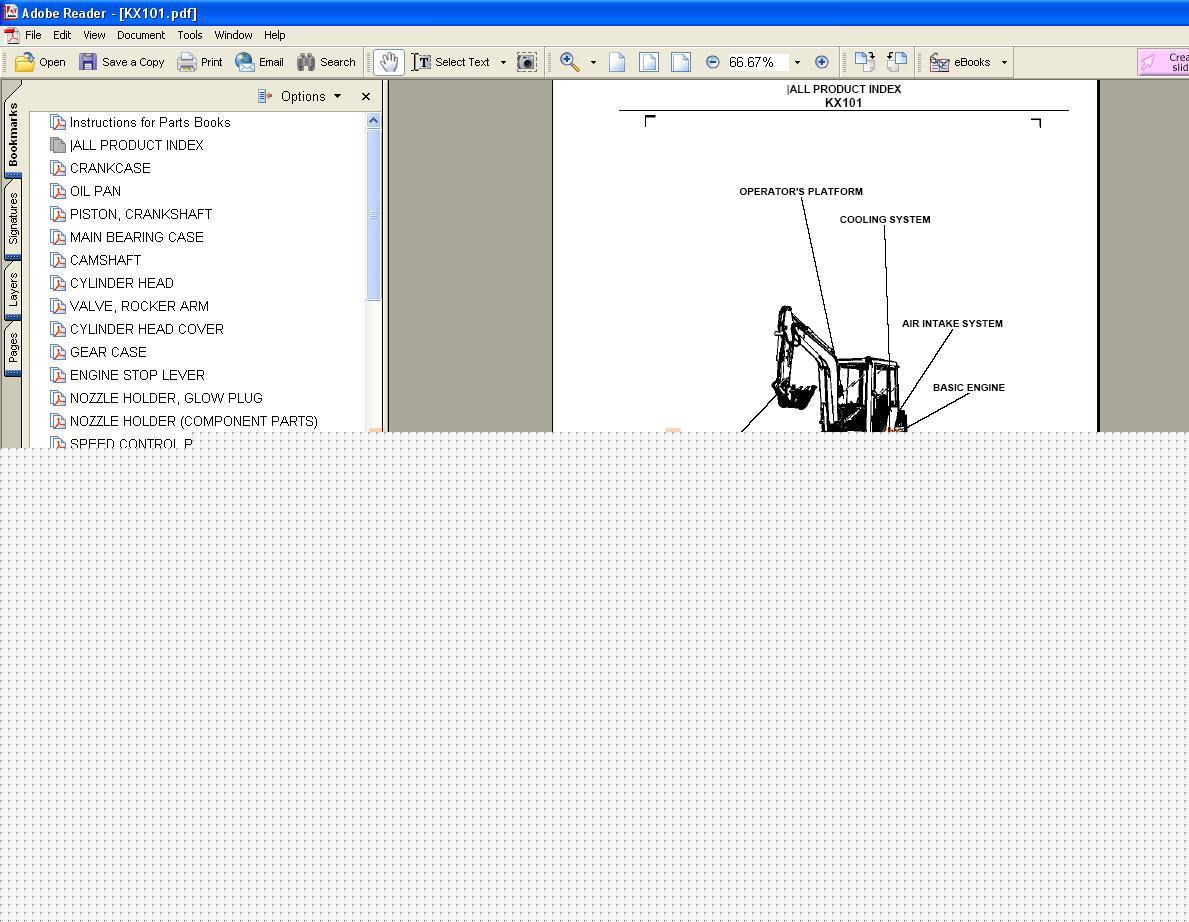This screenshot has width=1189, height=922.
Task: Click the AIR INTAKE SYSTEM diagram label
Action: point(952,324)
